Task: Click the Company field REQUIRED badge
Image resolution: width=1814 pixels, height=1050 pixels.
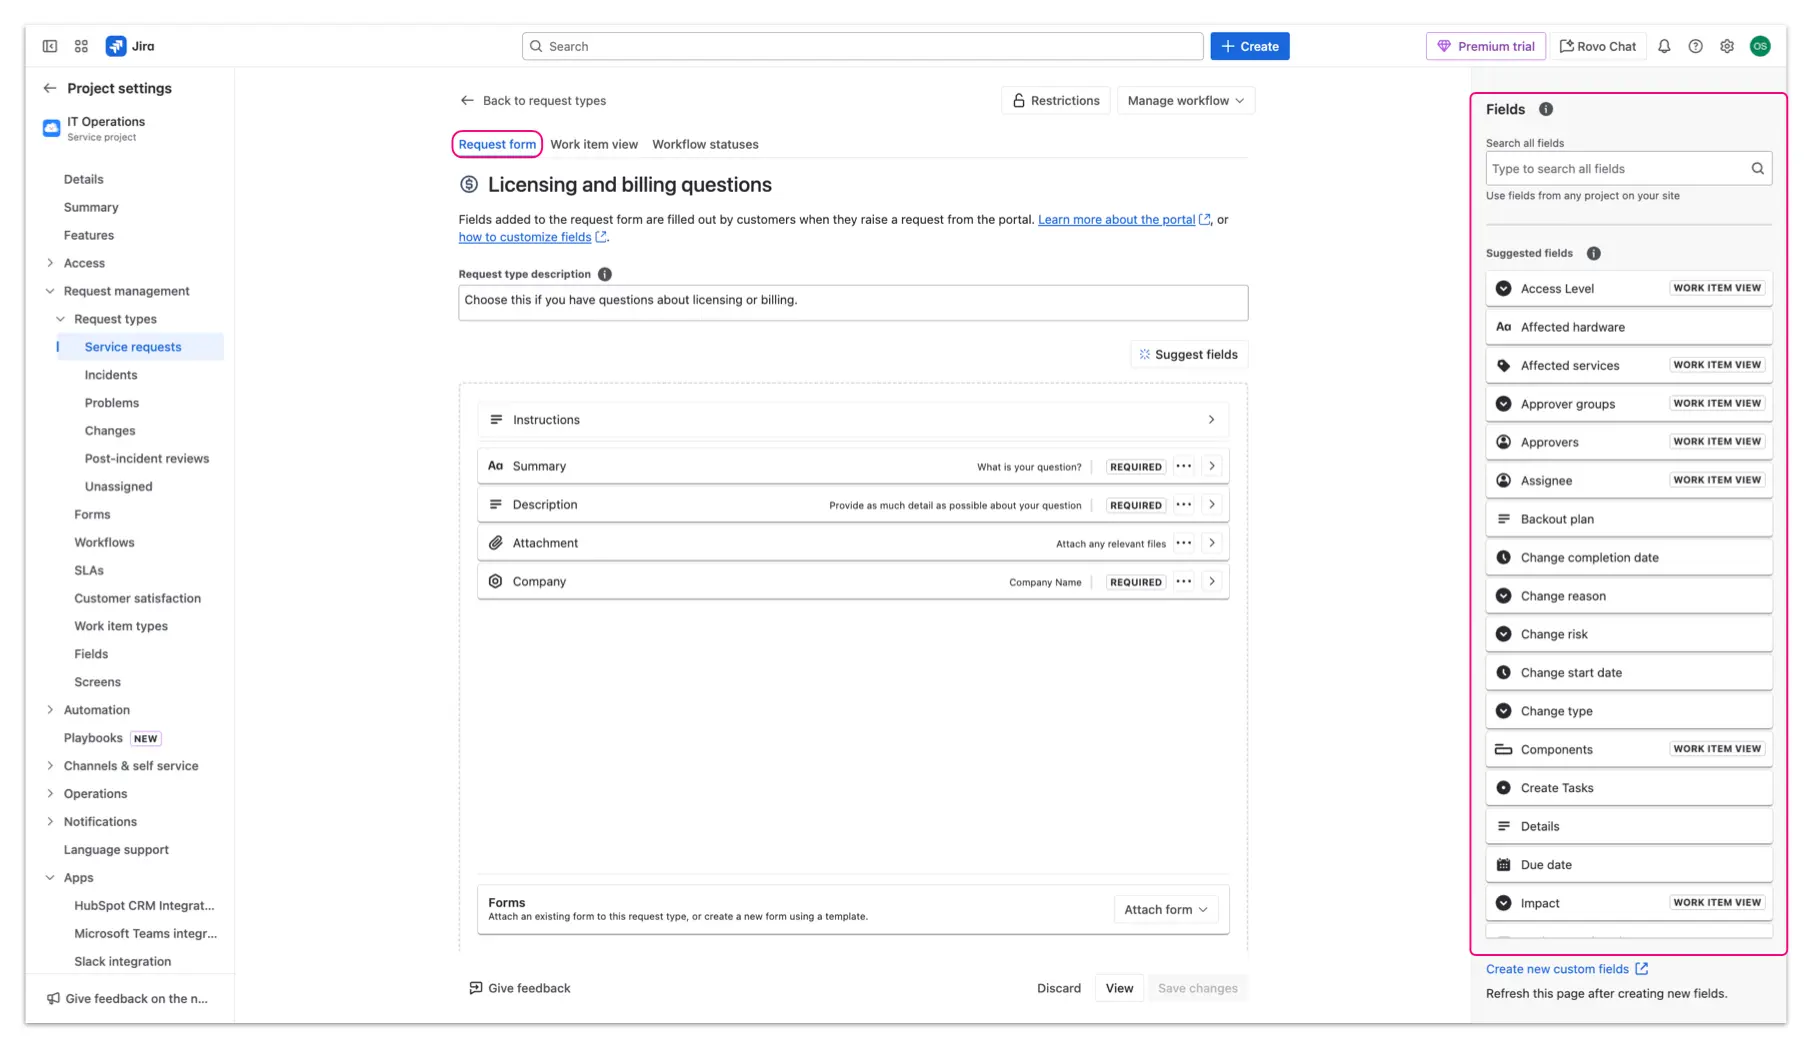Action: pyautogui.click(x=1135, y=581)
